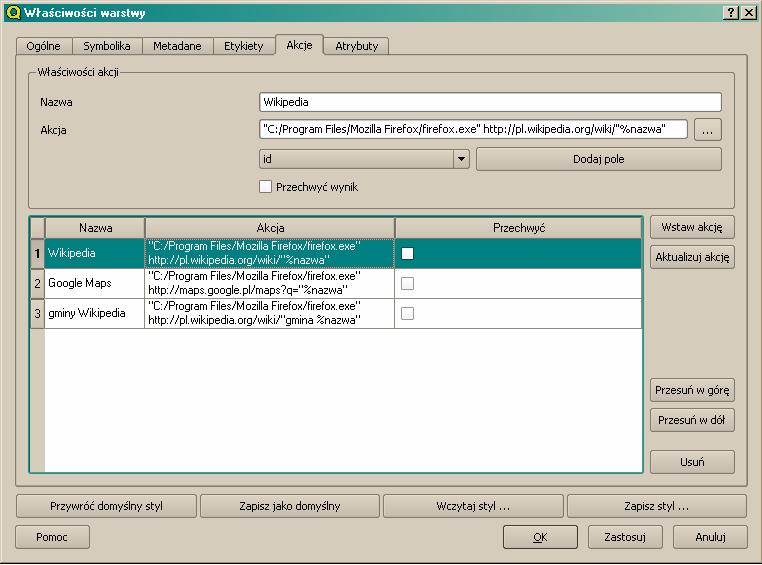Delete action with Usuń button

(x=692, y=462)
